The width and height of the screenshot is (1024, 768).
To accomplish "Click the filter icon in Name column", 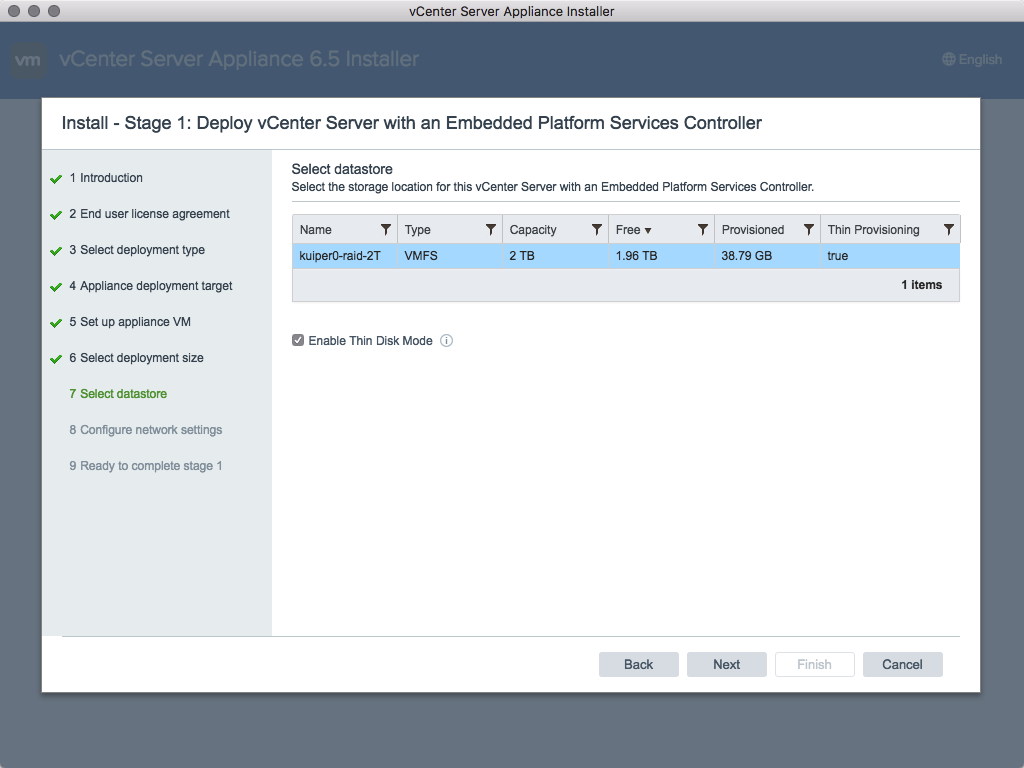I will 386,230.
